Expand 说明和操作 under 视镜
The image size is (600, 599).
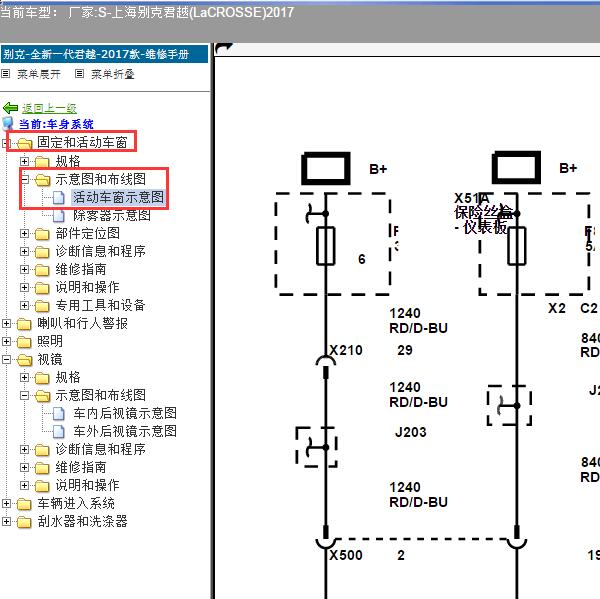[x=24, y=485]
